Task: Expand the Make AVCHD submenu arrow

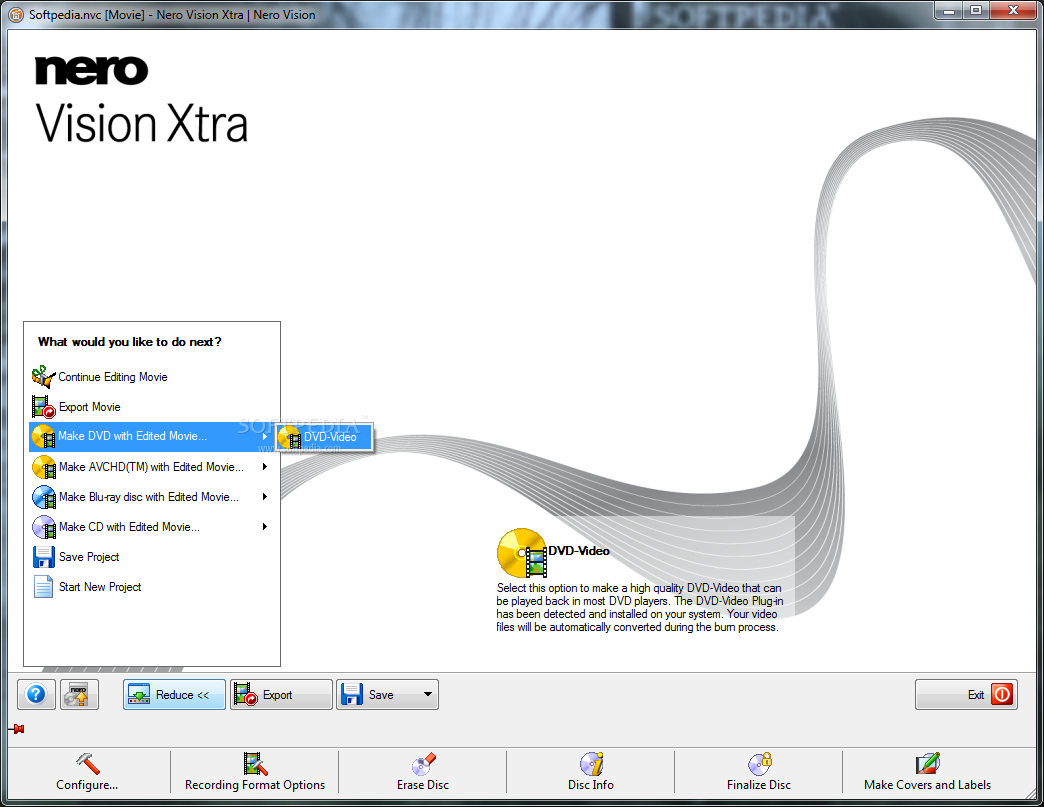Action: coord(265,467)
